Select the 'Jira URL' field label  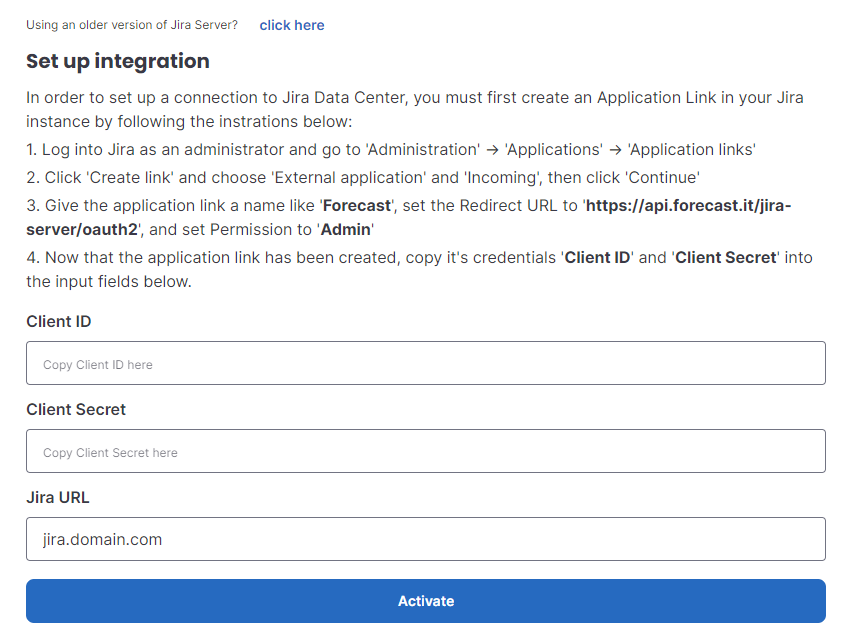tap(58, 497)
